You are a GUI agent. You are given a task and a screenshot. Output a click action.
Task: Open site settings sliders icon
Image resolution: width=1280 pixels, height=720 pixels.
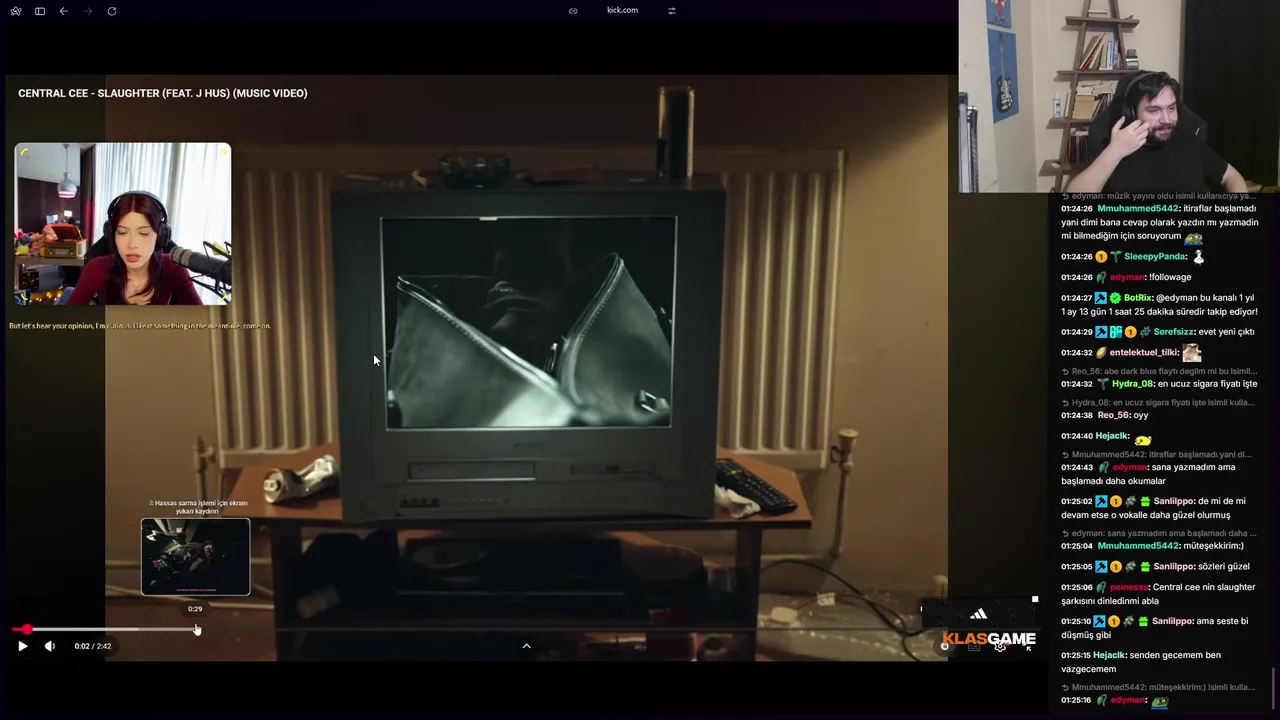pos(672,11)
